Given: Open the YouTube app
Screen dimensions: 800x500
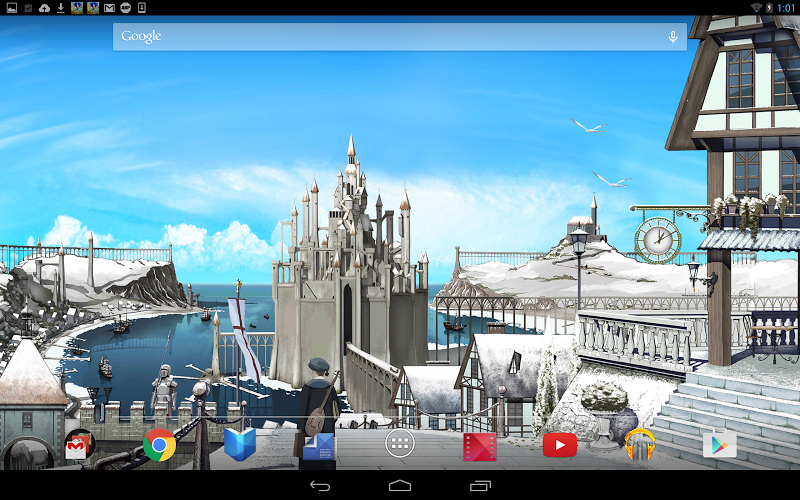Looking at the screenshot, I should coord(560,445).
